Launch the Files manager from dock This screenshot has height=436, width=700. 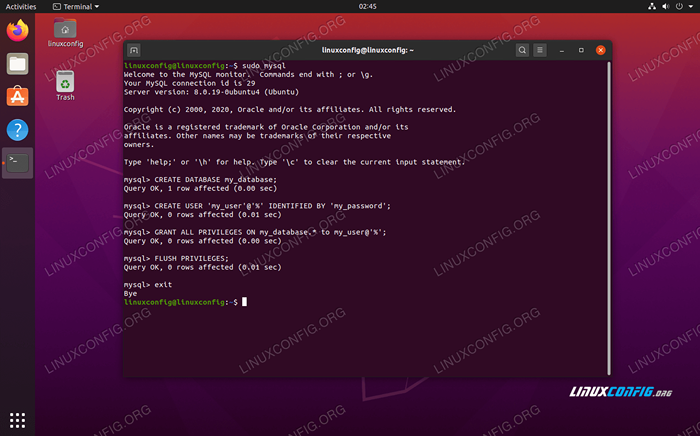click(17, 64)
